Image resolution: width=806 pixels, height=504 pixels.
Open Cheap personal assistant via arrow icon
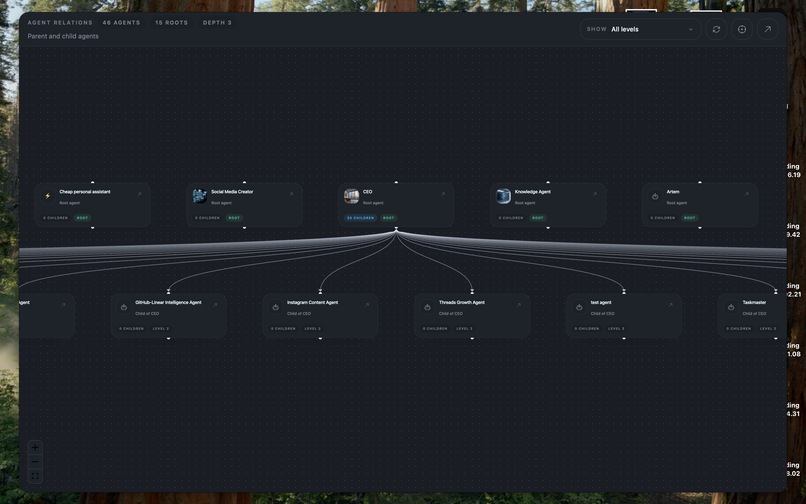(139, 194)
